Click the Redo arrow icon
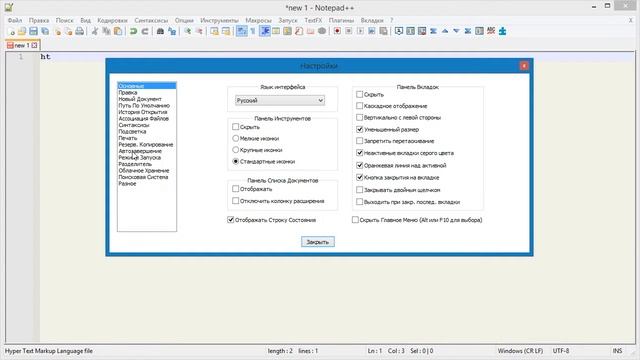Viewport: 640px width, 360px height. pyautogui.click(x=144, y=31)
